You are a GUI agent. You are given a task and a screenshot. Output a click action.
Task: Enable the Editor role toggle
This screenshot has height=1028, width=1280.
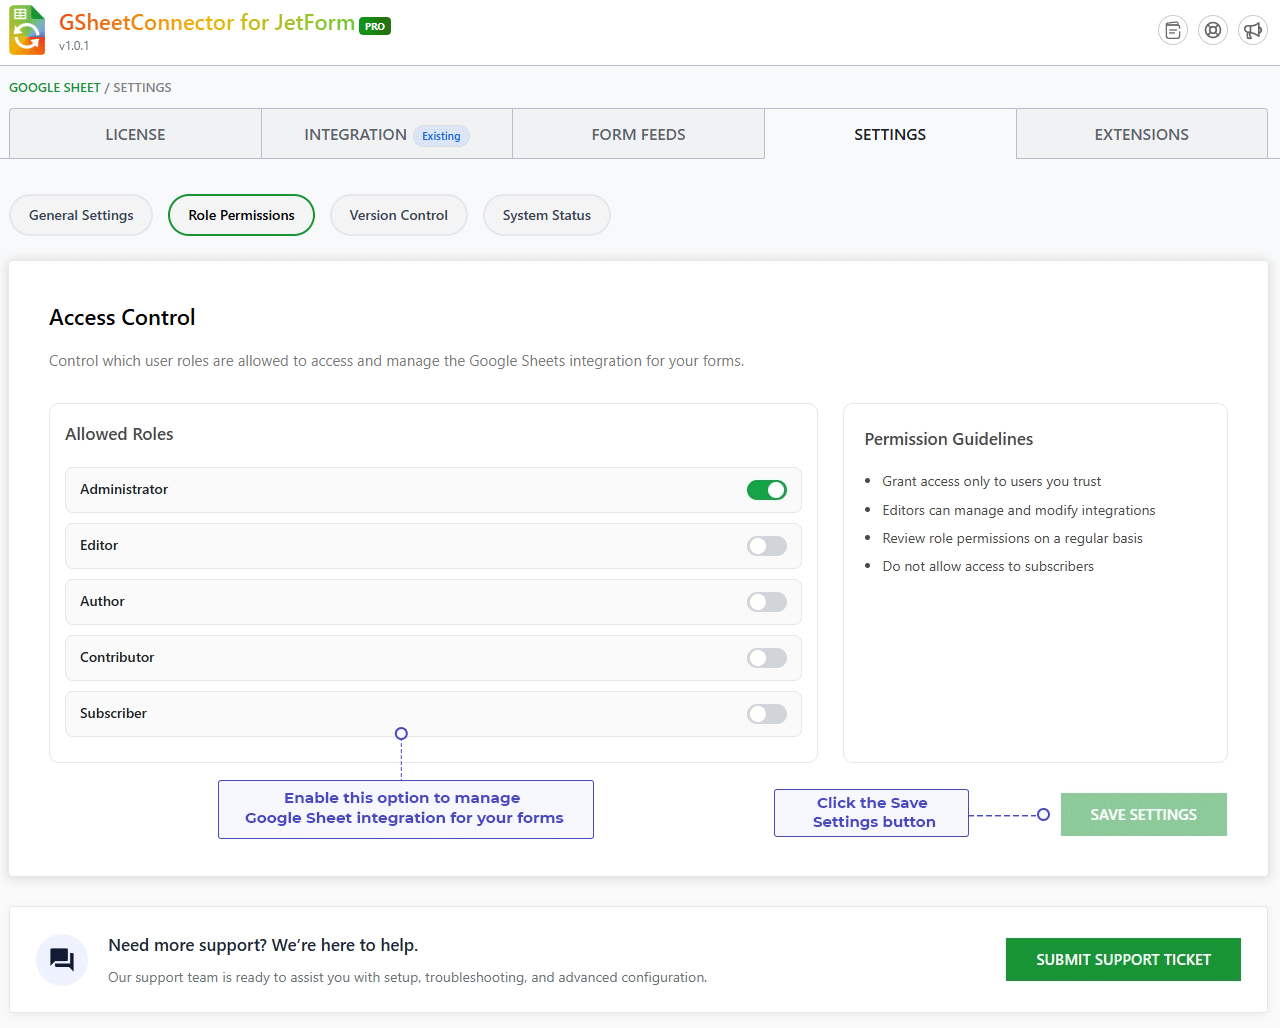click(x=767, y=546)
